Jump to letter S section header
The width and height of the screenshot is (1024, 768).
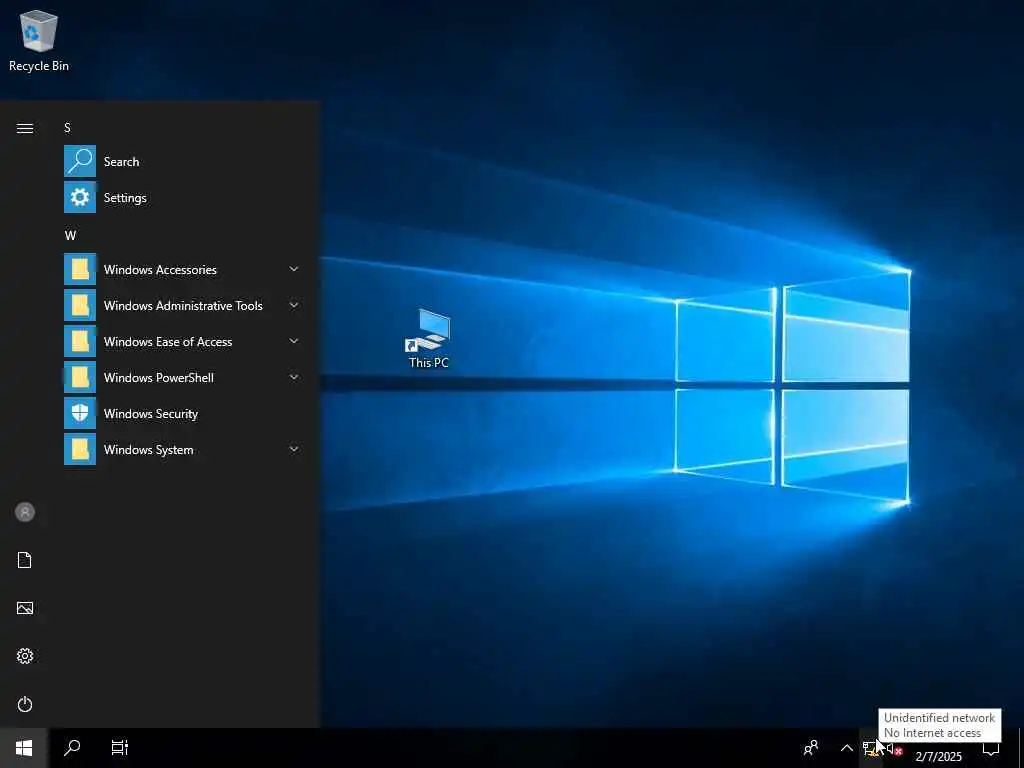[67, 128]
